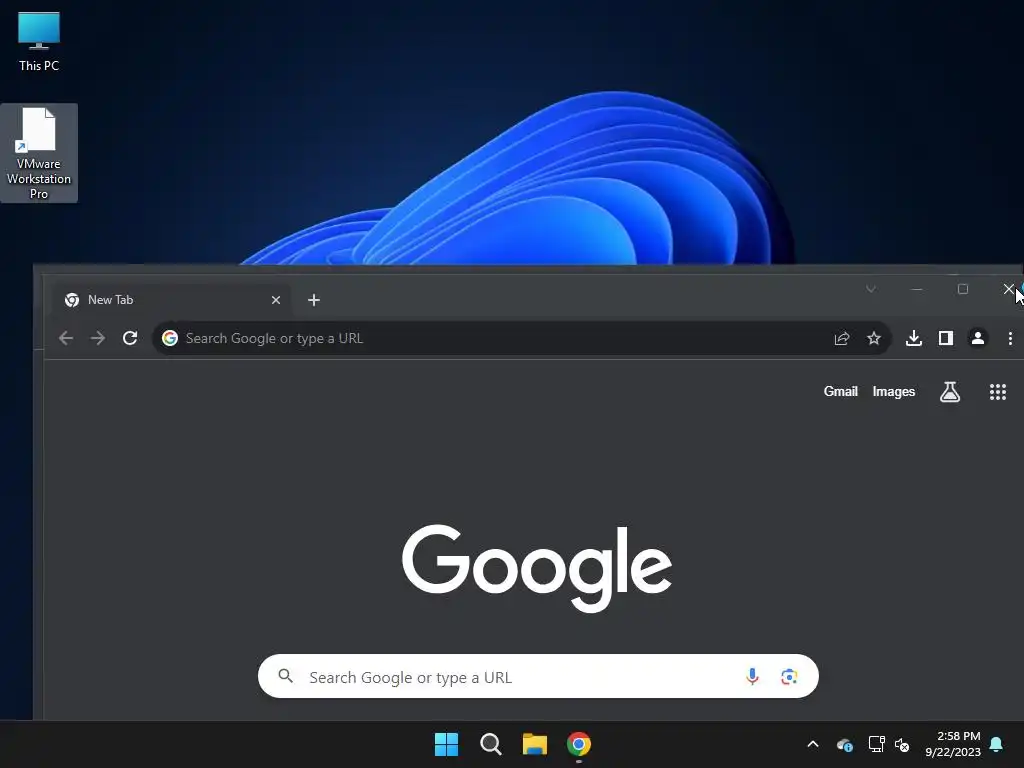Viewport: 1024px width, 768px height.
Task: Start voice search with microphone icon
Action: pos(752,677)
